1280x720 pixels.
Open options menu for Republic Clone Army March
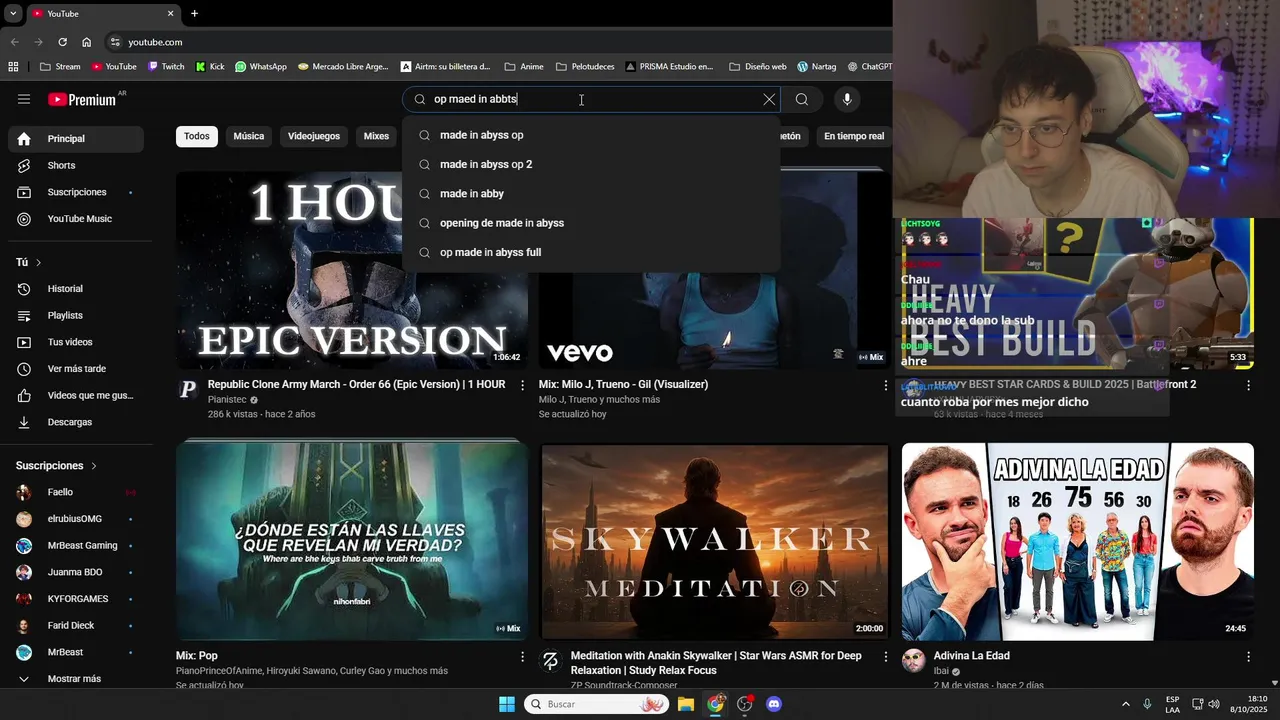tap(522, 385)
